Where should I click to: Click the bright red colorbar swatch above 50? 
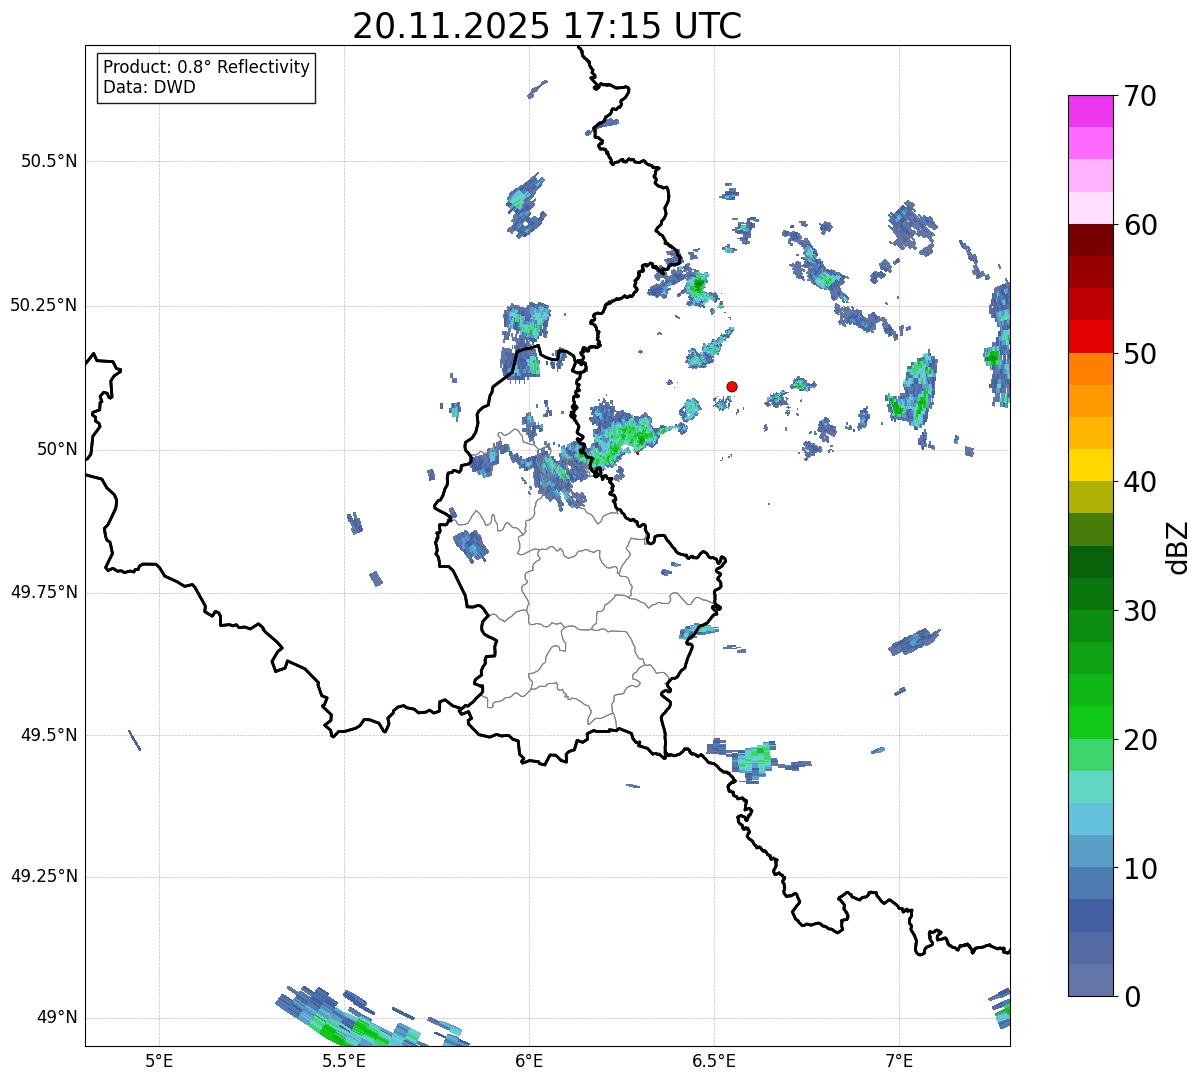coord(1090,336)
